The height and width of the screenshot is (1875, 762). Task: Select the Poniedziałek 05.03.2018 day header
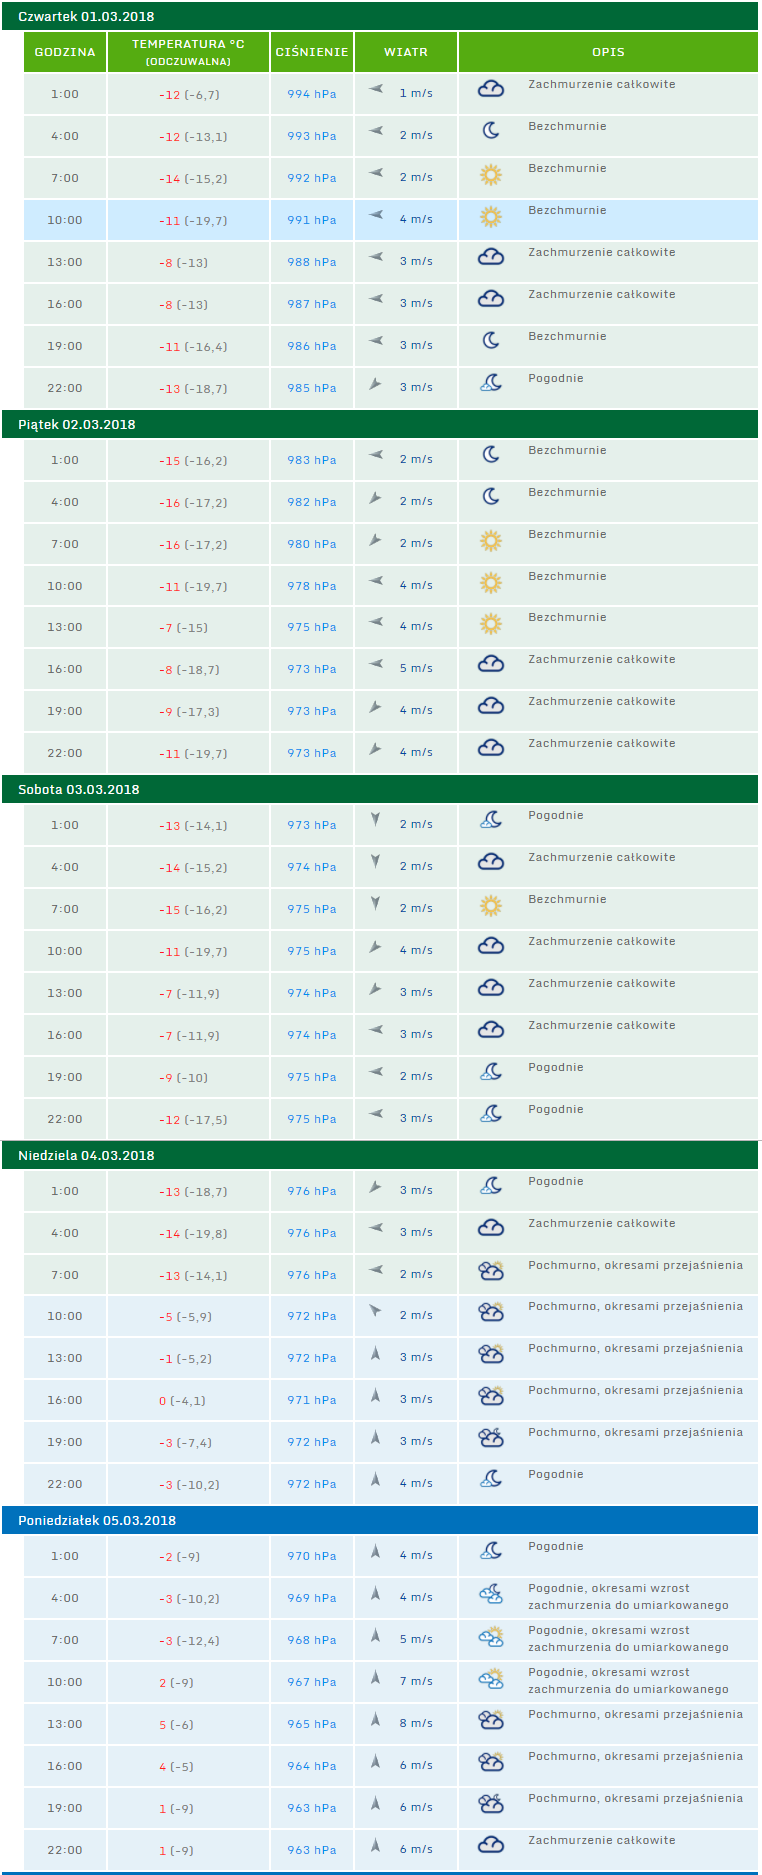pyautogui.click(x=97, y=1520)
